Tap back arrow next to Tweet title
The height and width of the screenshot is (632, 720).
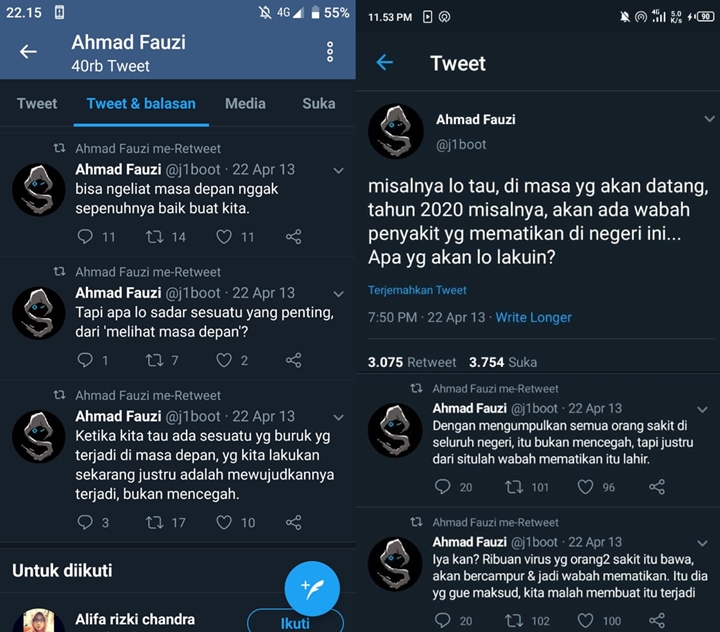[x=385, y=63]
